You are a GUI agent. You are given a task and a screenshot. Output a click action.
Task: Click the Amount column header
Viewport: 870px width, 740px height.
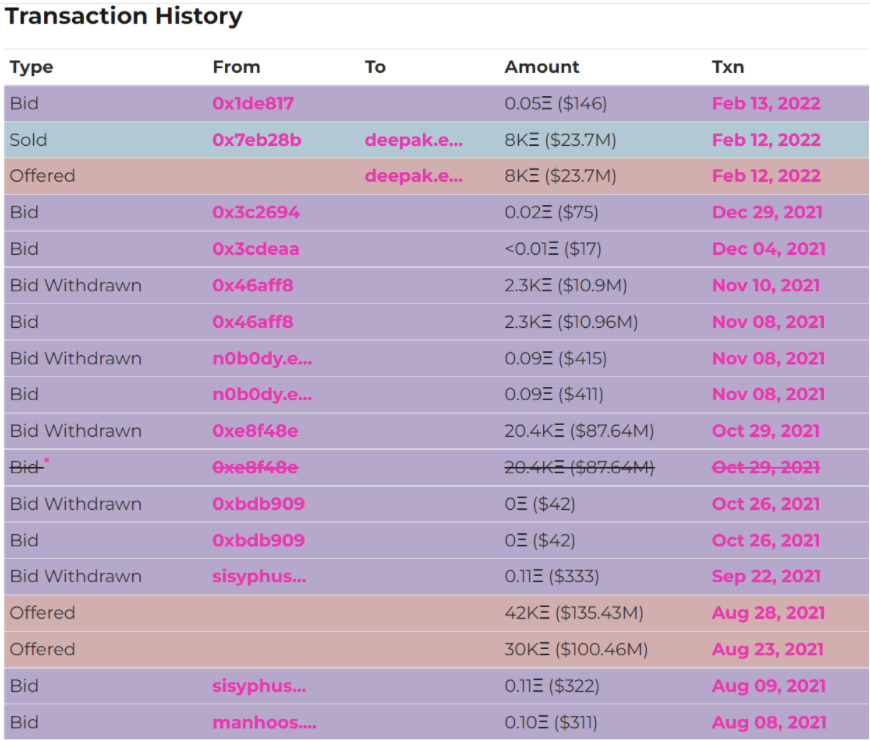(x=541, y=67)
